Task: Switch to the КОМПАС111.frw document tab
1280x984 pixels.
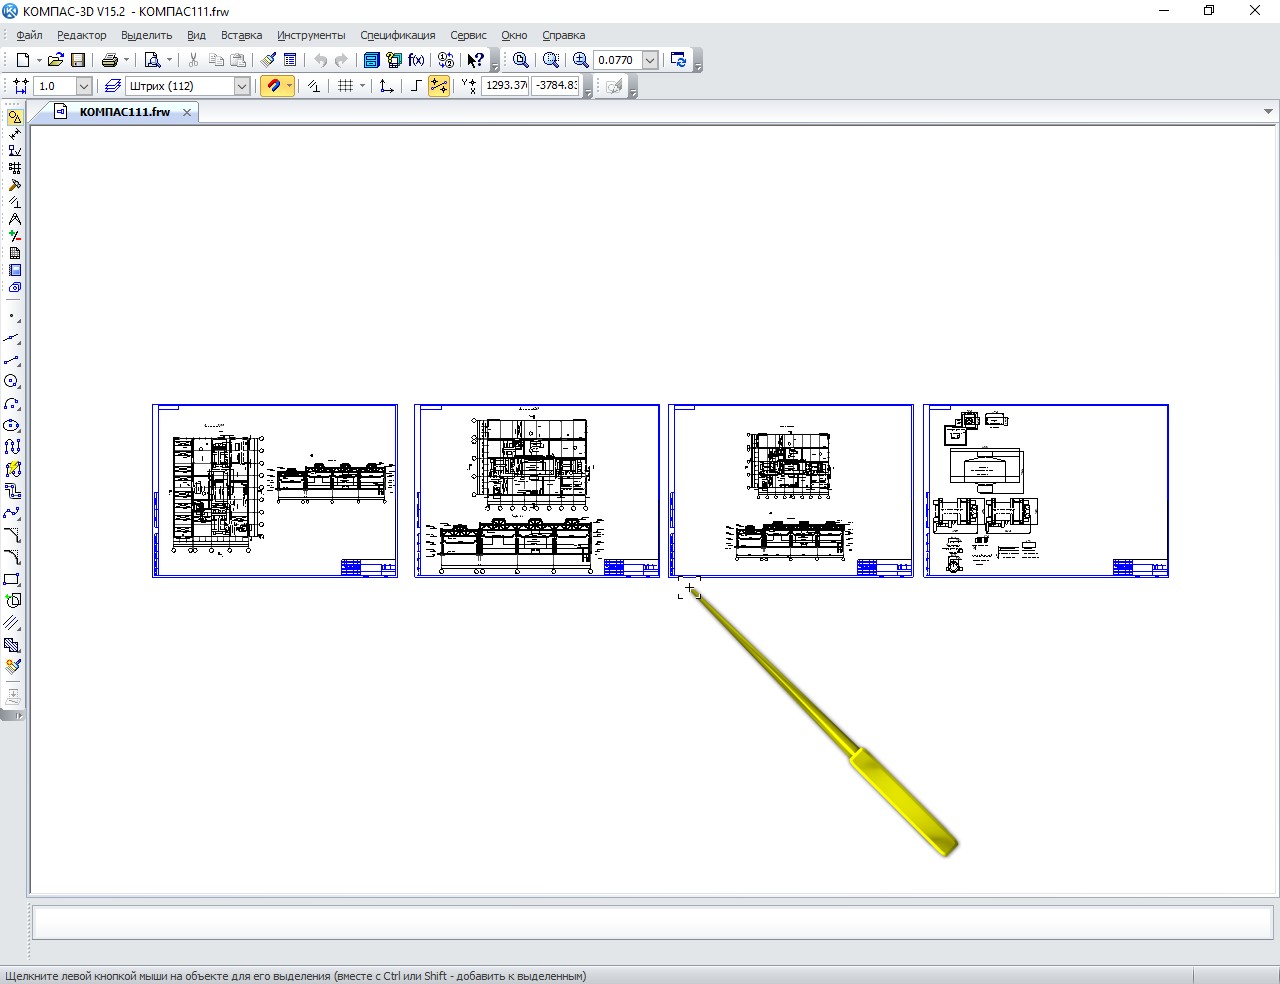Action: point(125,112)
